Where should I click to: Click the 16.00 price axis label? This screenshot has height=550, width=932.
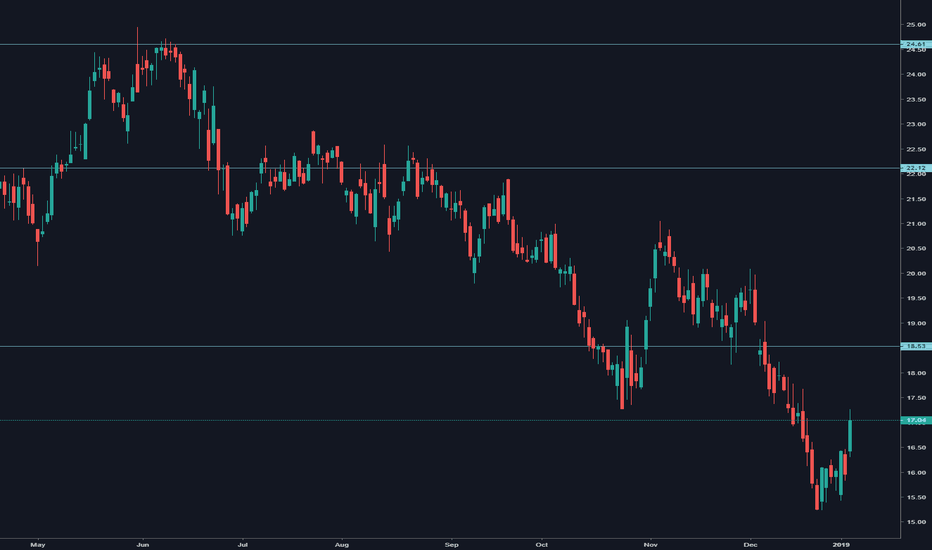(916, 473)
